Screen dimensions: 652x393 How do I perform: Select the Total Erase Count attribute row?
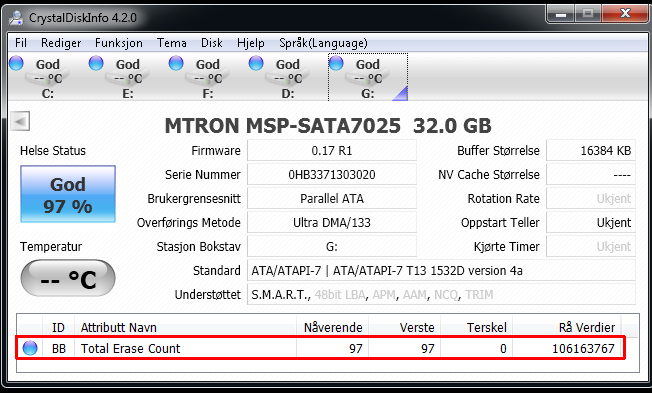(x=320, y=348)
